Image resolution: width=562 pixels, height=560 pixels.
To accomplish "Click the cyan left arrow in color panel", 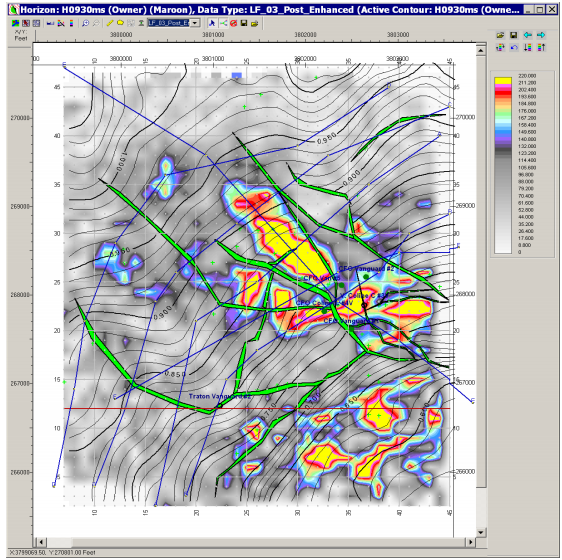I will [x=527, y=35].
